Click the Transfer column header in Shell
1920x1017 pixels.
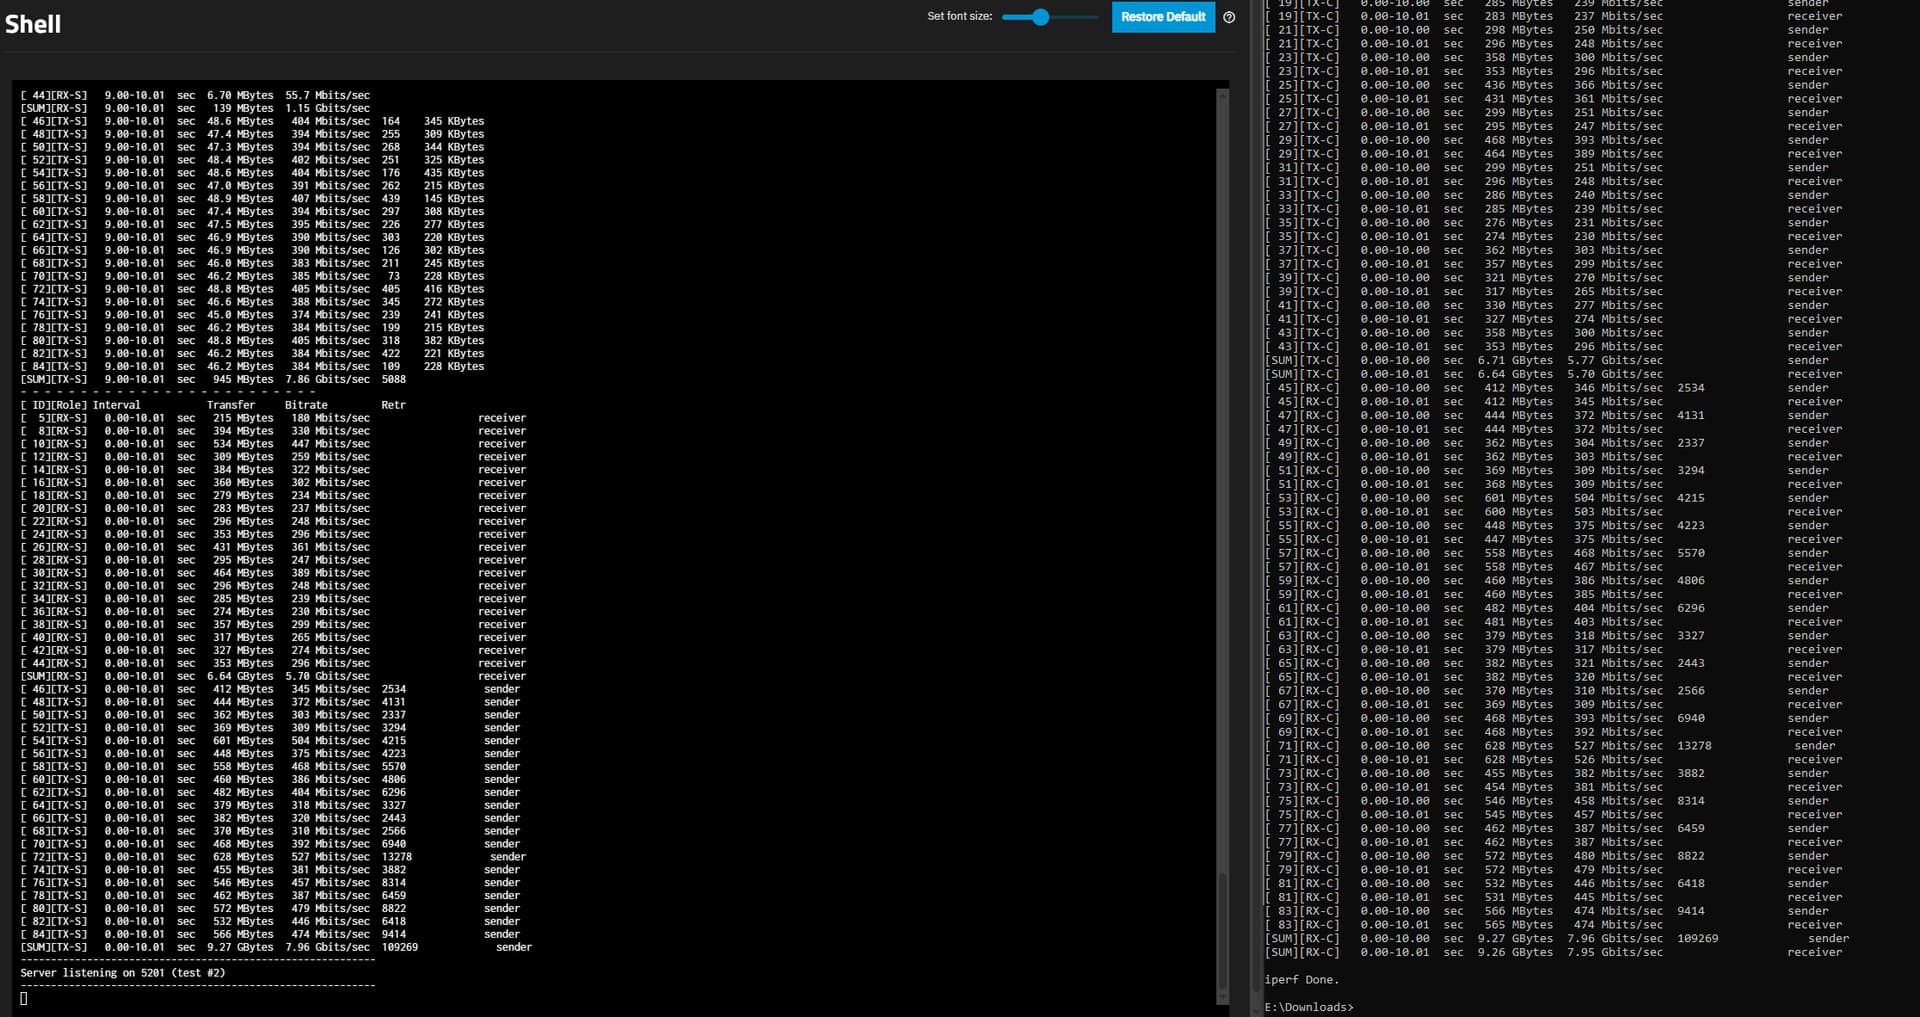point(231,405)
